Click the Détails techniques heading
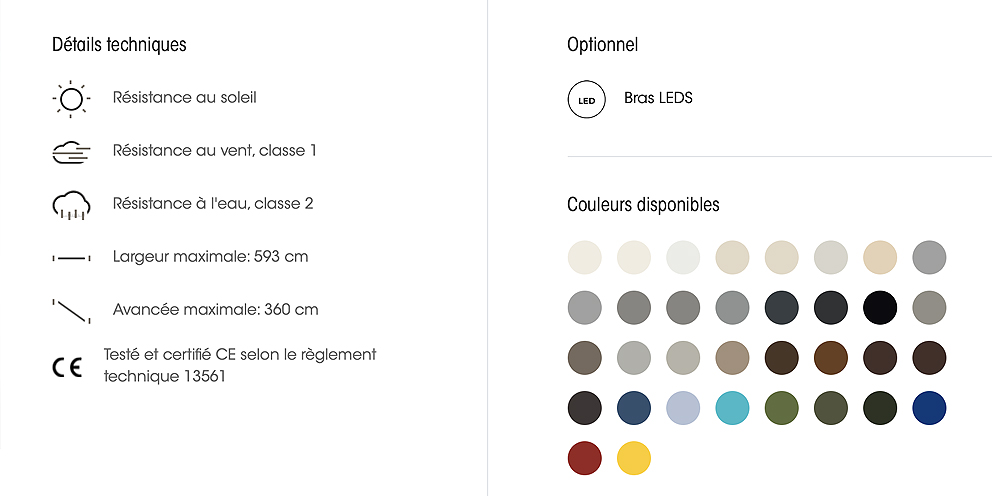The image size is (1000, 496). [119, 45]
